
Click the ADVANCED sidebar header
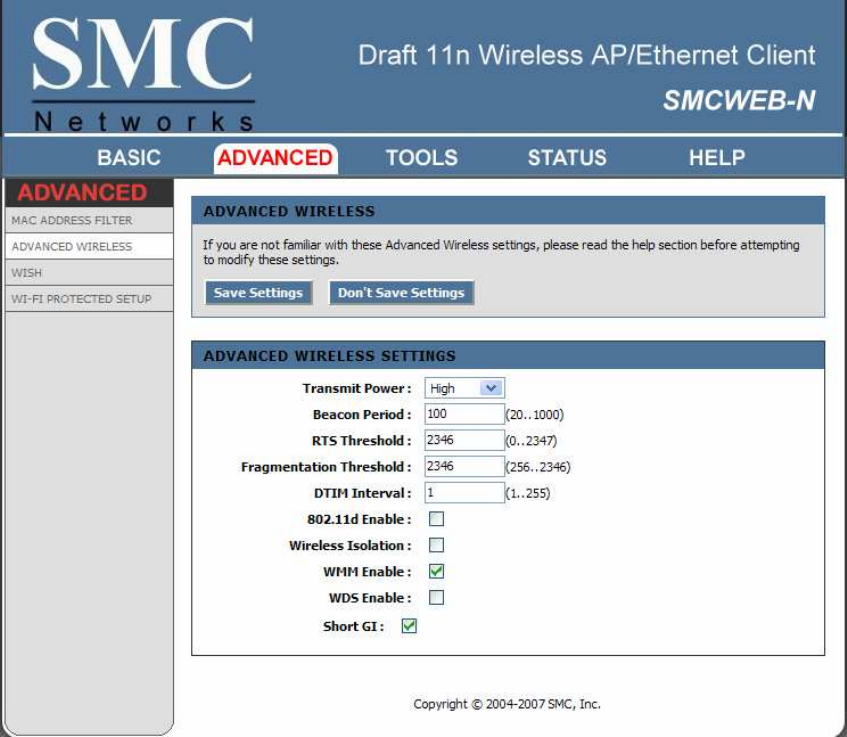click(x=82, y=192)
